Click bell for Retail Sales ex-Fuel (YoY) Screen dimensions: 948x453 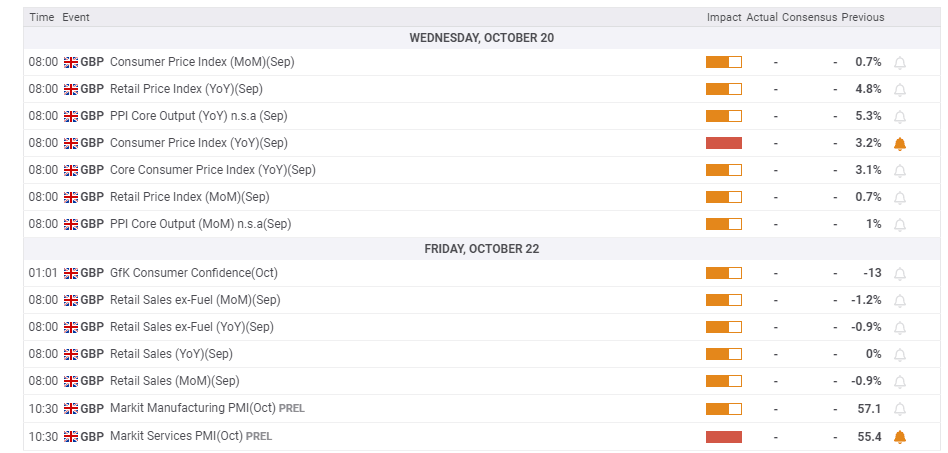click(x=899, y=327)
